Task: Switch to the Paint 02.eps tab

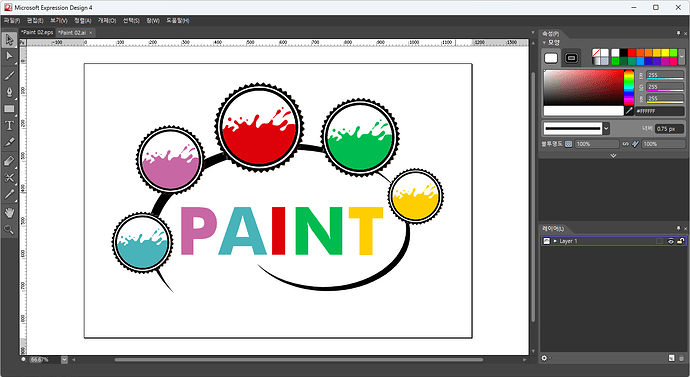Action: point(37,33)
